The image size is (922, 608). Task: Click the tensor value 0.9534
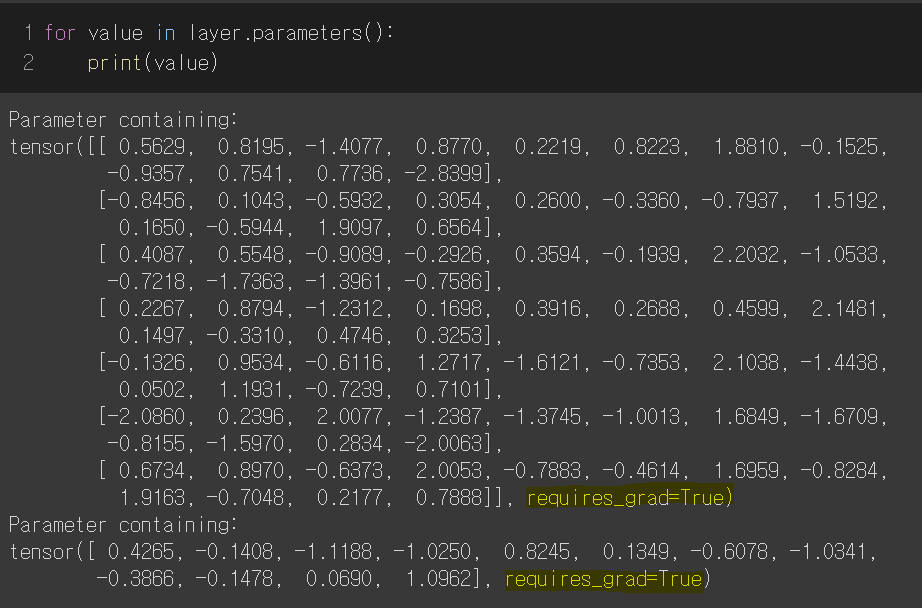251,363
